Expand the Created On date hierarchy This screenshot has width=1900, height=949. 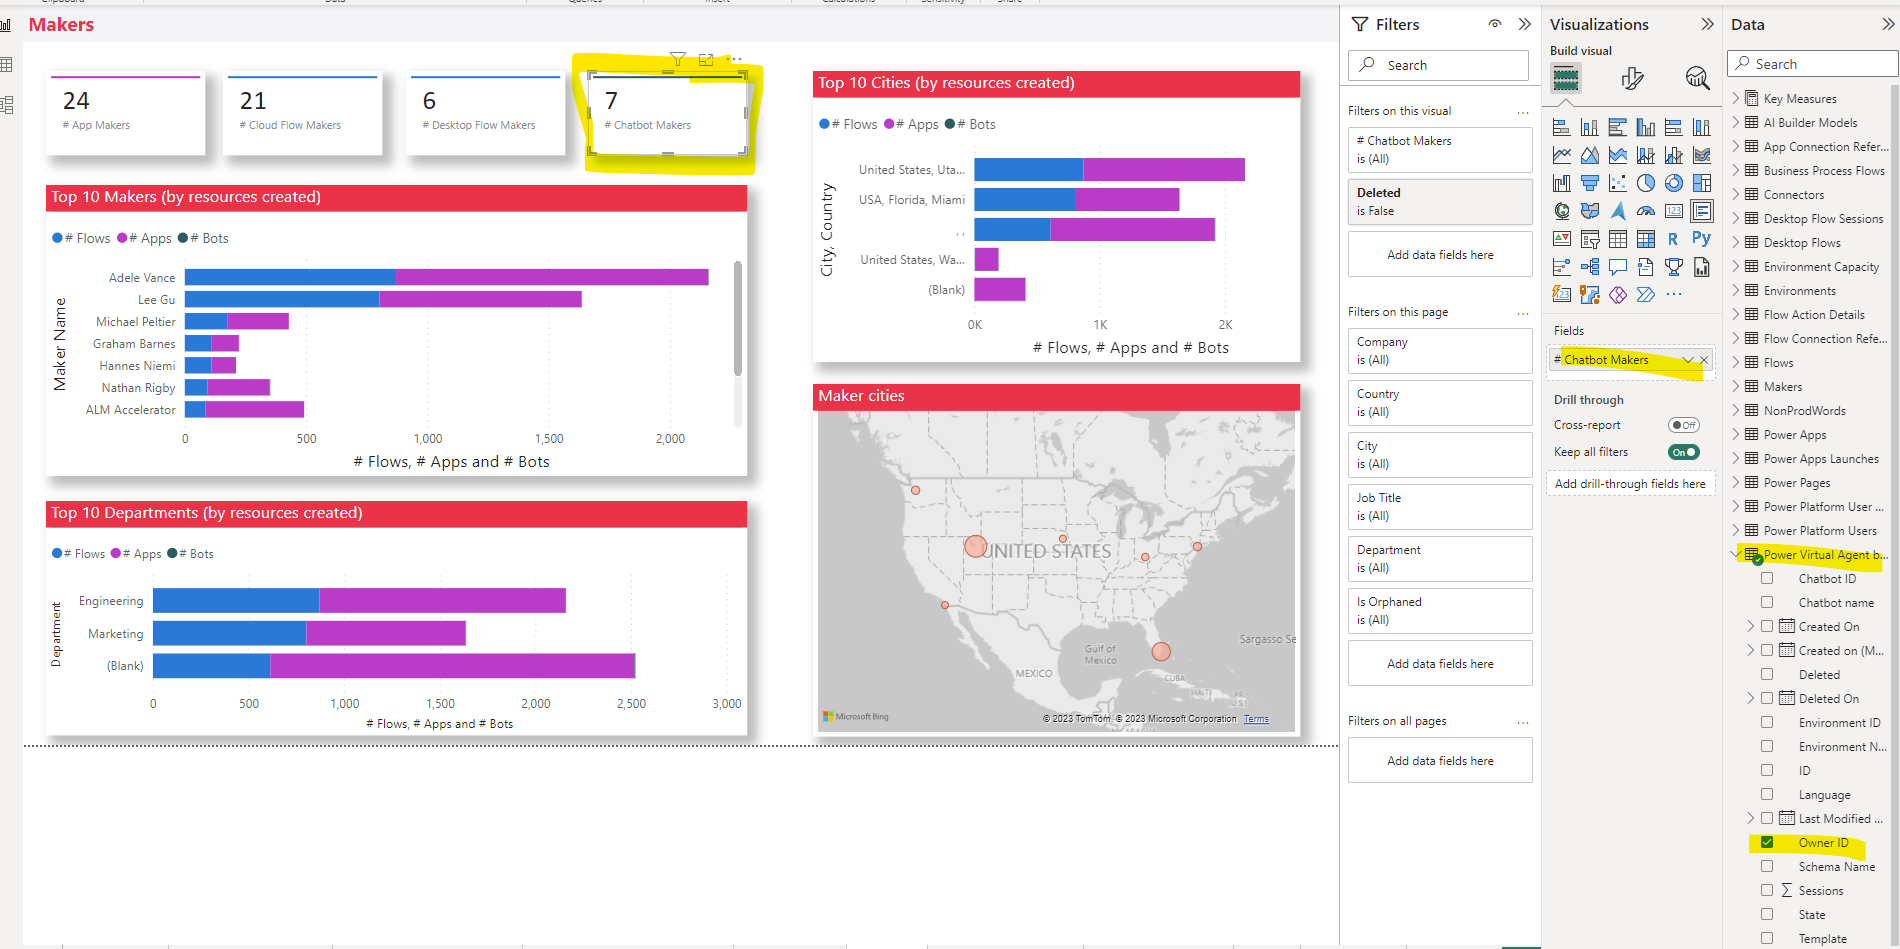[x=1751, y=626]
